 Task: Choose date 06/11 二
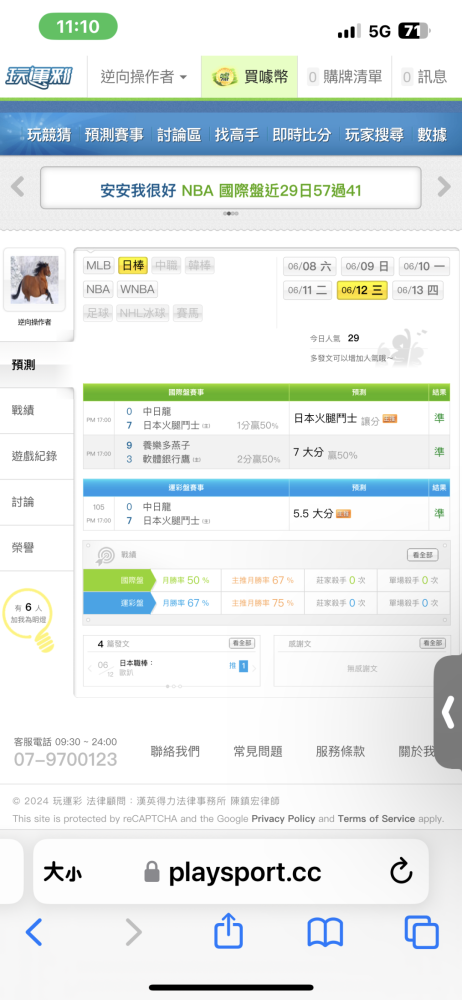pos(307,290)
